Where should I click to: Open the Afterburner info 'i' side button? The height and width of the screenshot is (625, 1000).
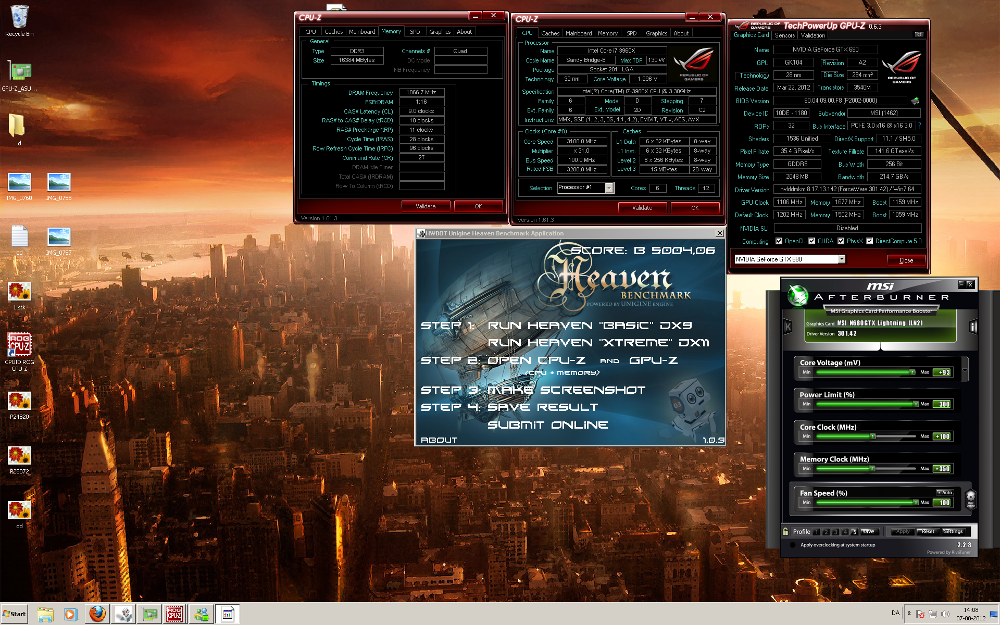tap(973, 327)
